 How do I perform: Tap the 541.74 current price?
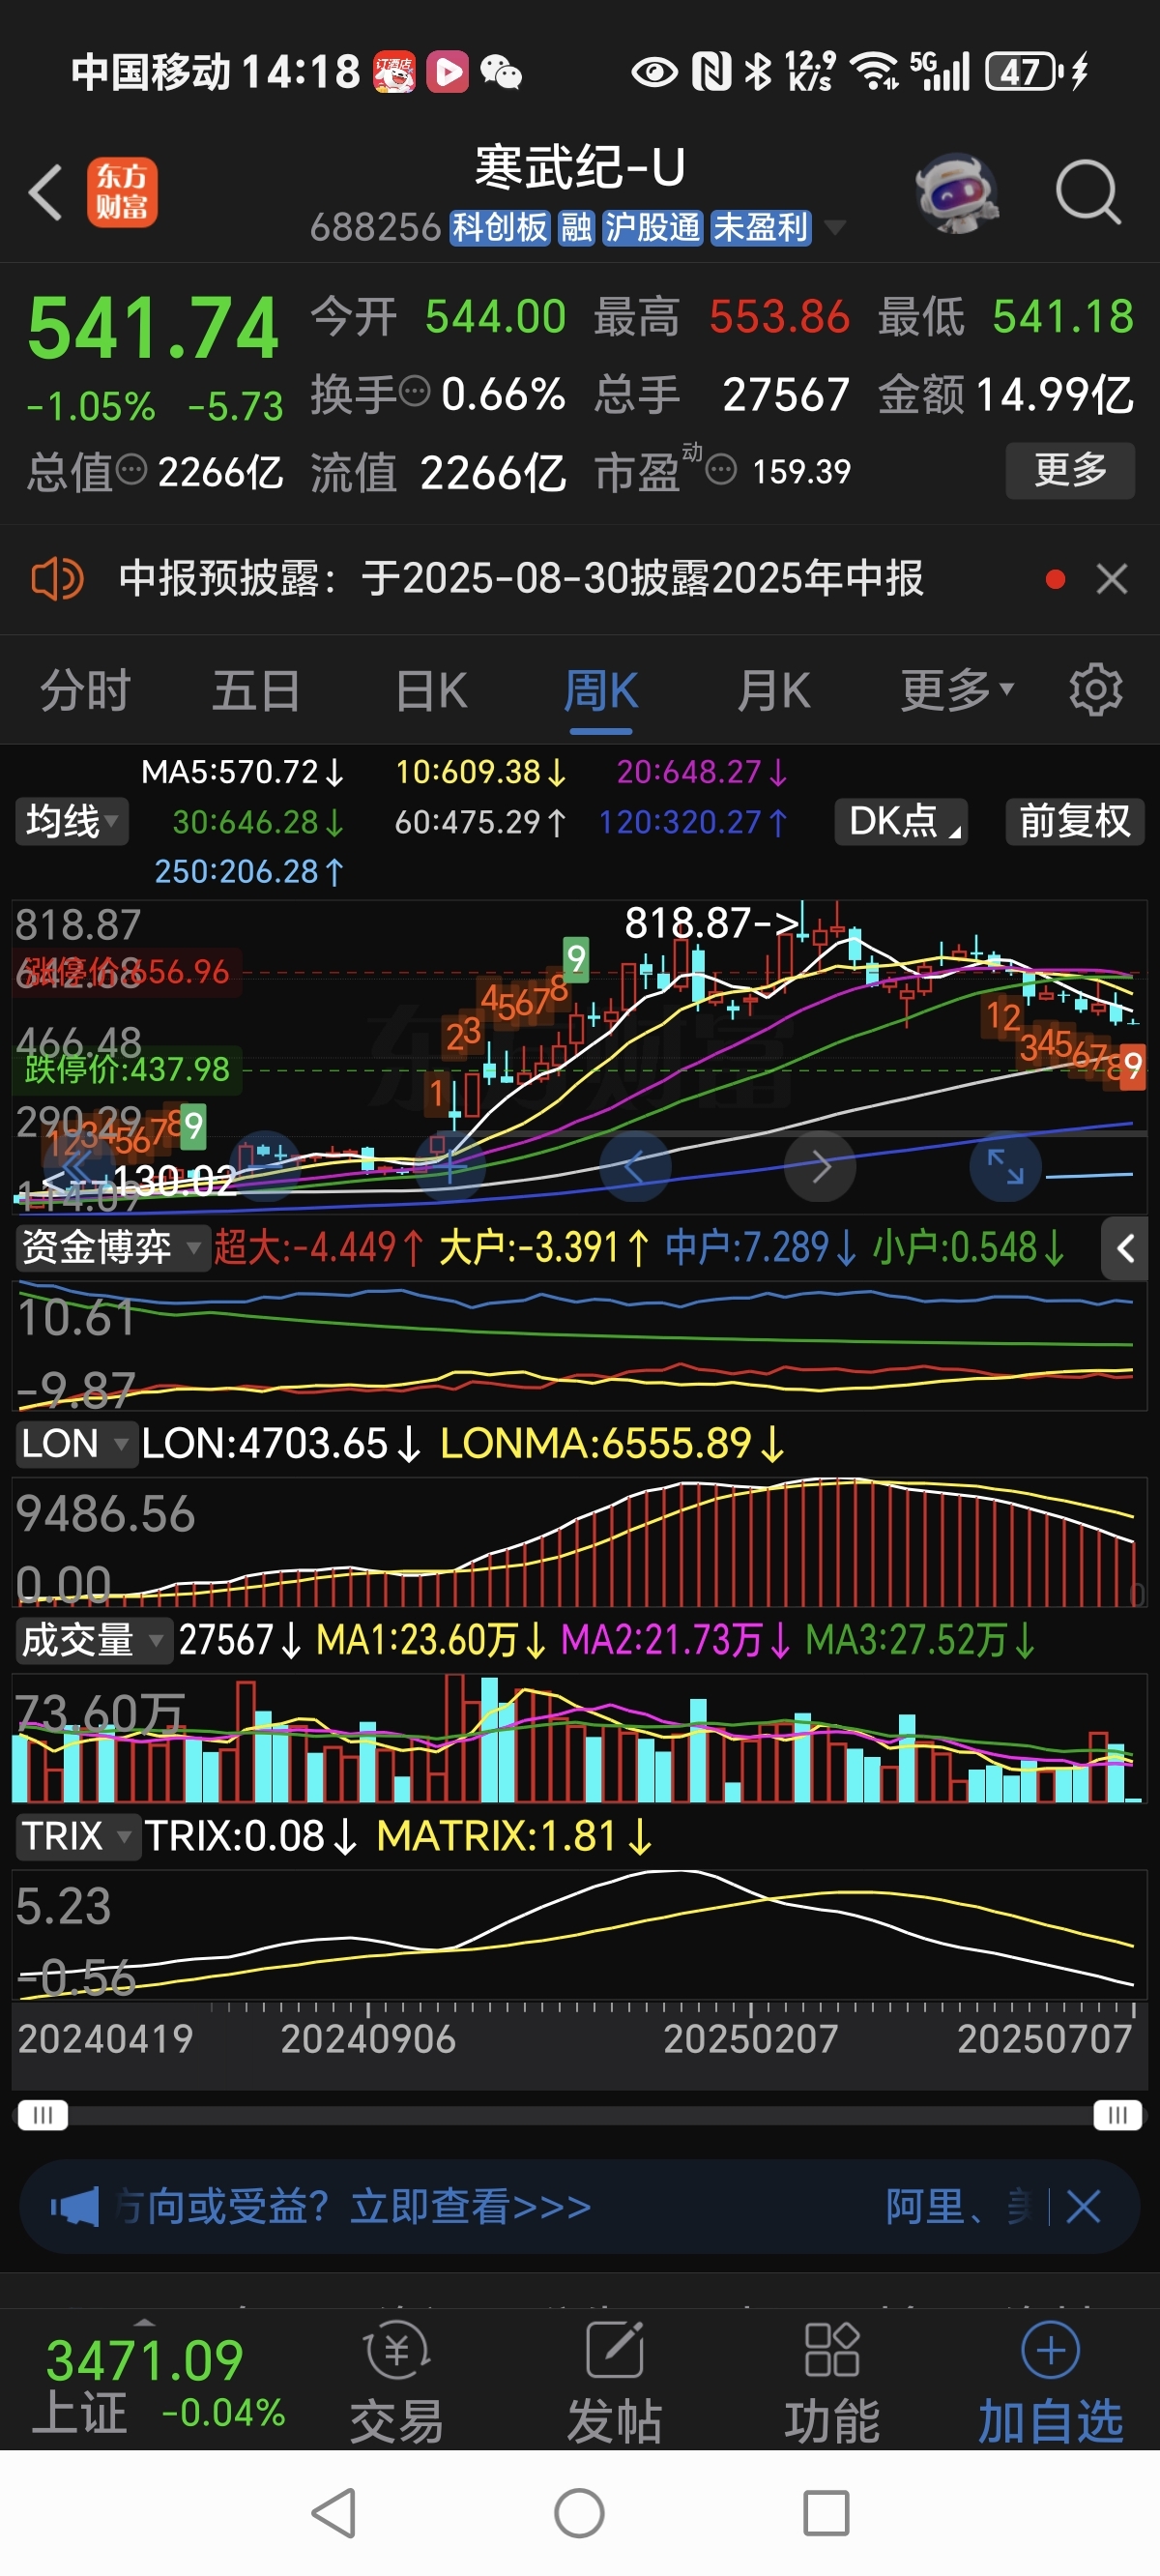(x=153, y=329)
